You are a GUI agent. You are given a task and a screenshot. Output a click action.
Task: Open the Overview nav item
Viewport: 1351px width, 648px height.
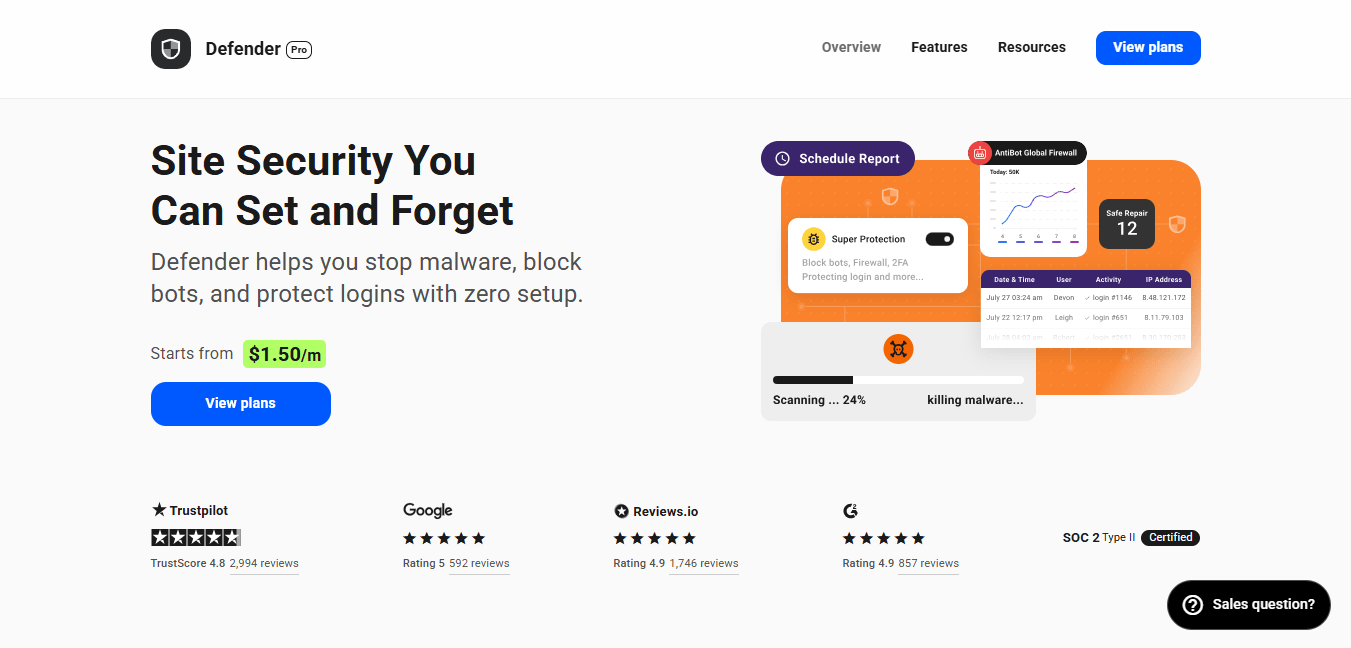click(x=851, y=47)
